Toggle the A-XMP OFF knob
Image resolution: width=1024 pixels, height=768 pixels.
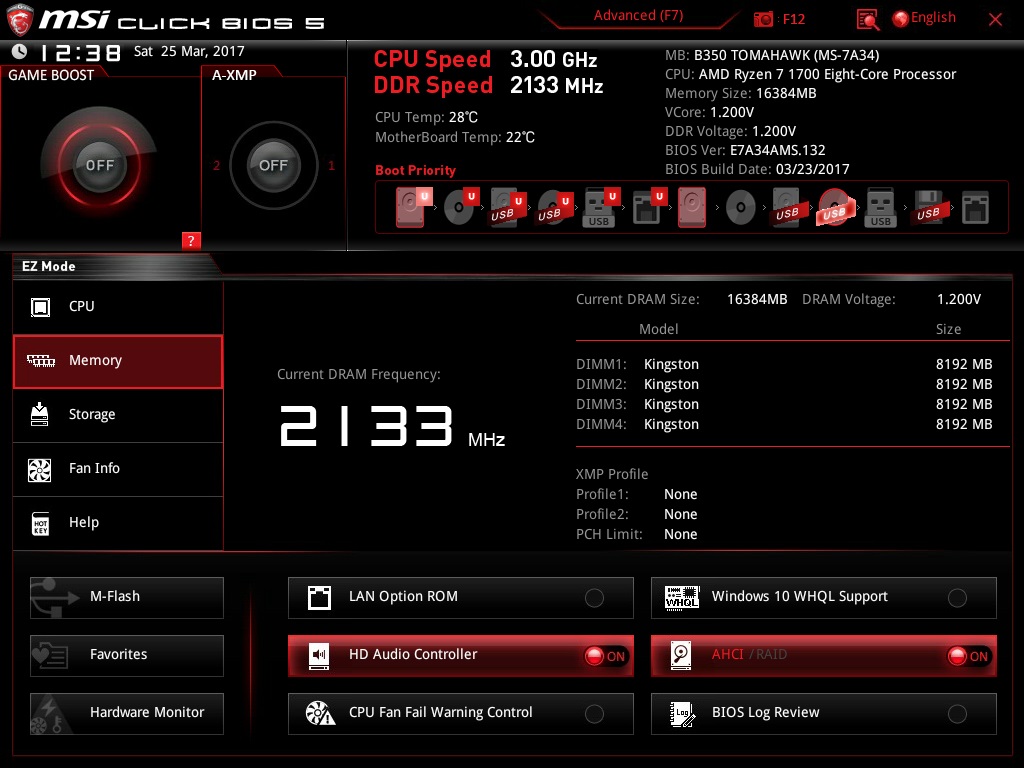tap(273, 165)
